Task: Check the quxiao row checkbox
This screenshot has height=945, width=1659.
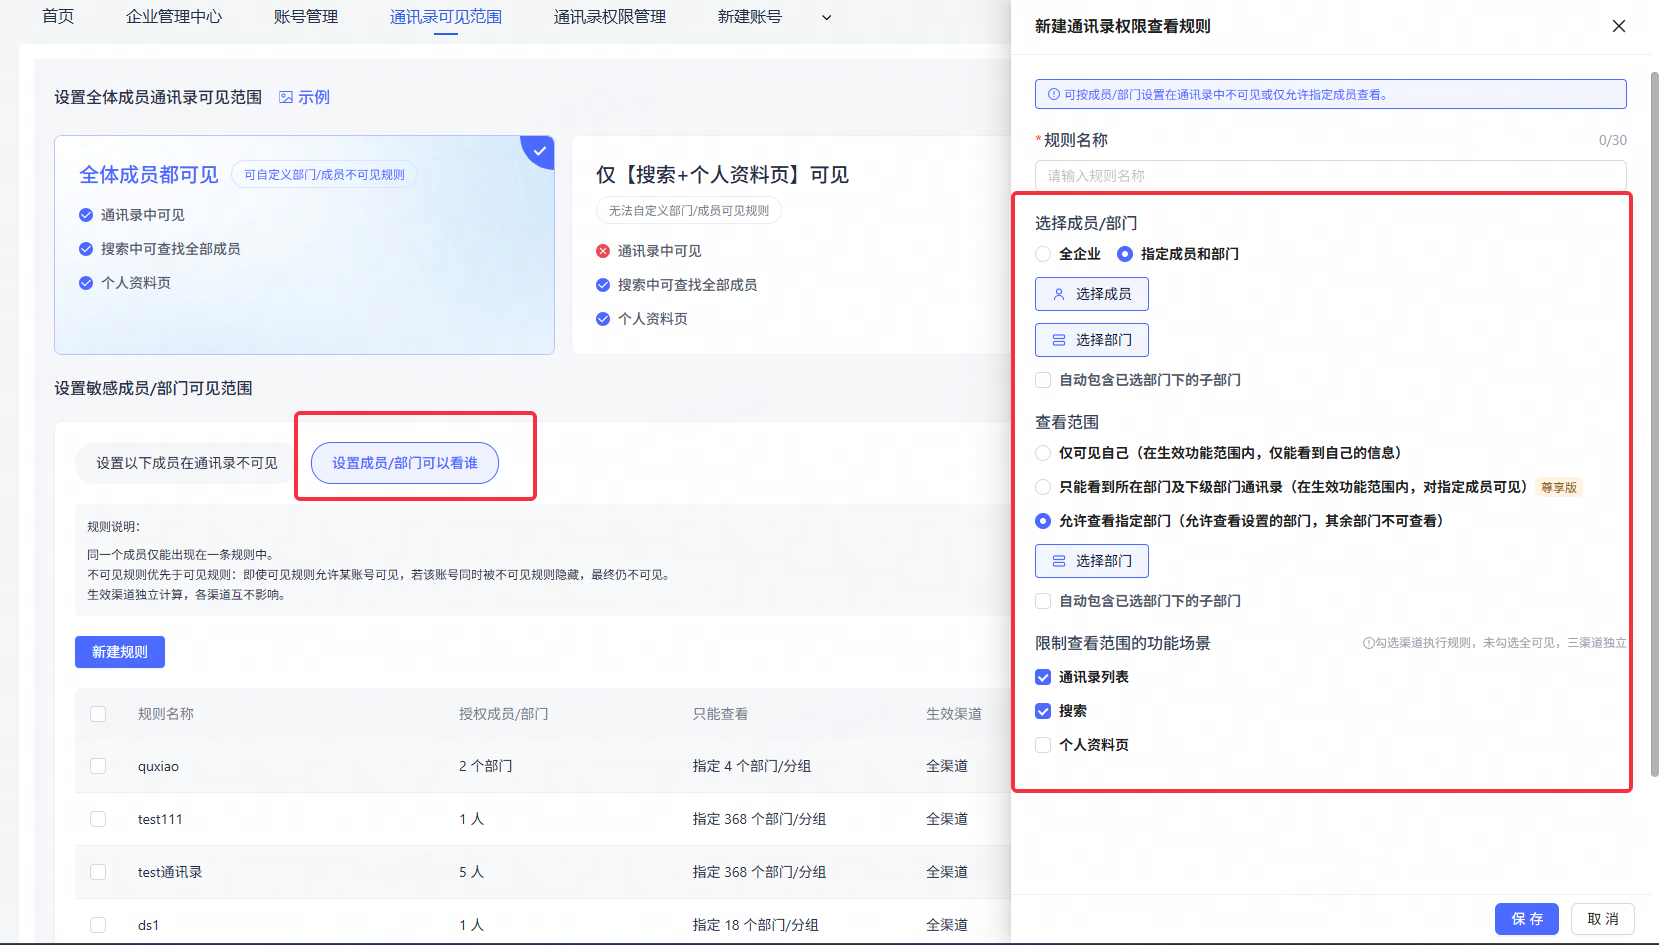Action: (x=98, y=766)
